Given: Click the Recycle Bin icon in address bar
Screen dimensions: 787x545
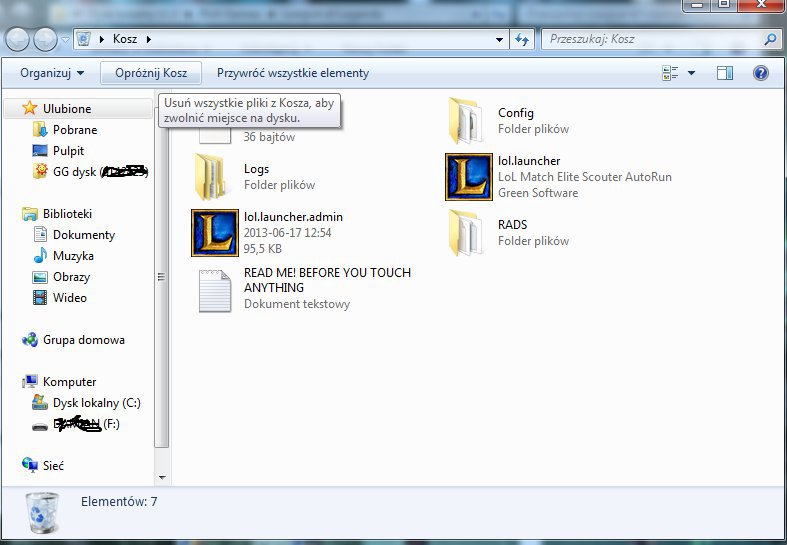Looking at the screenshot, I should tap(84, 39).
